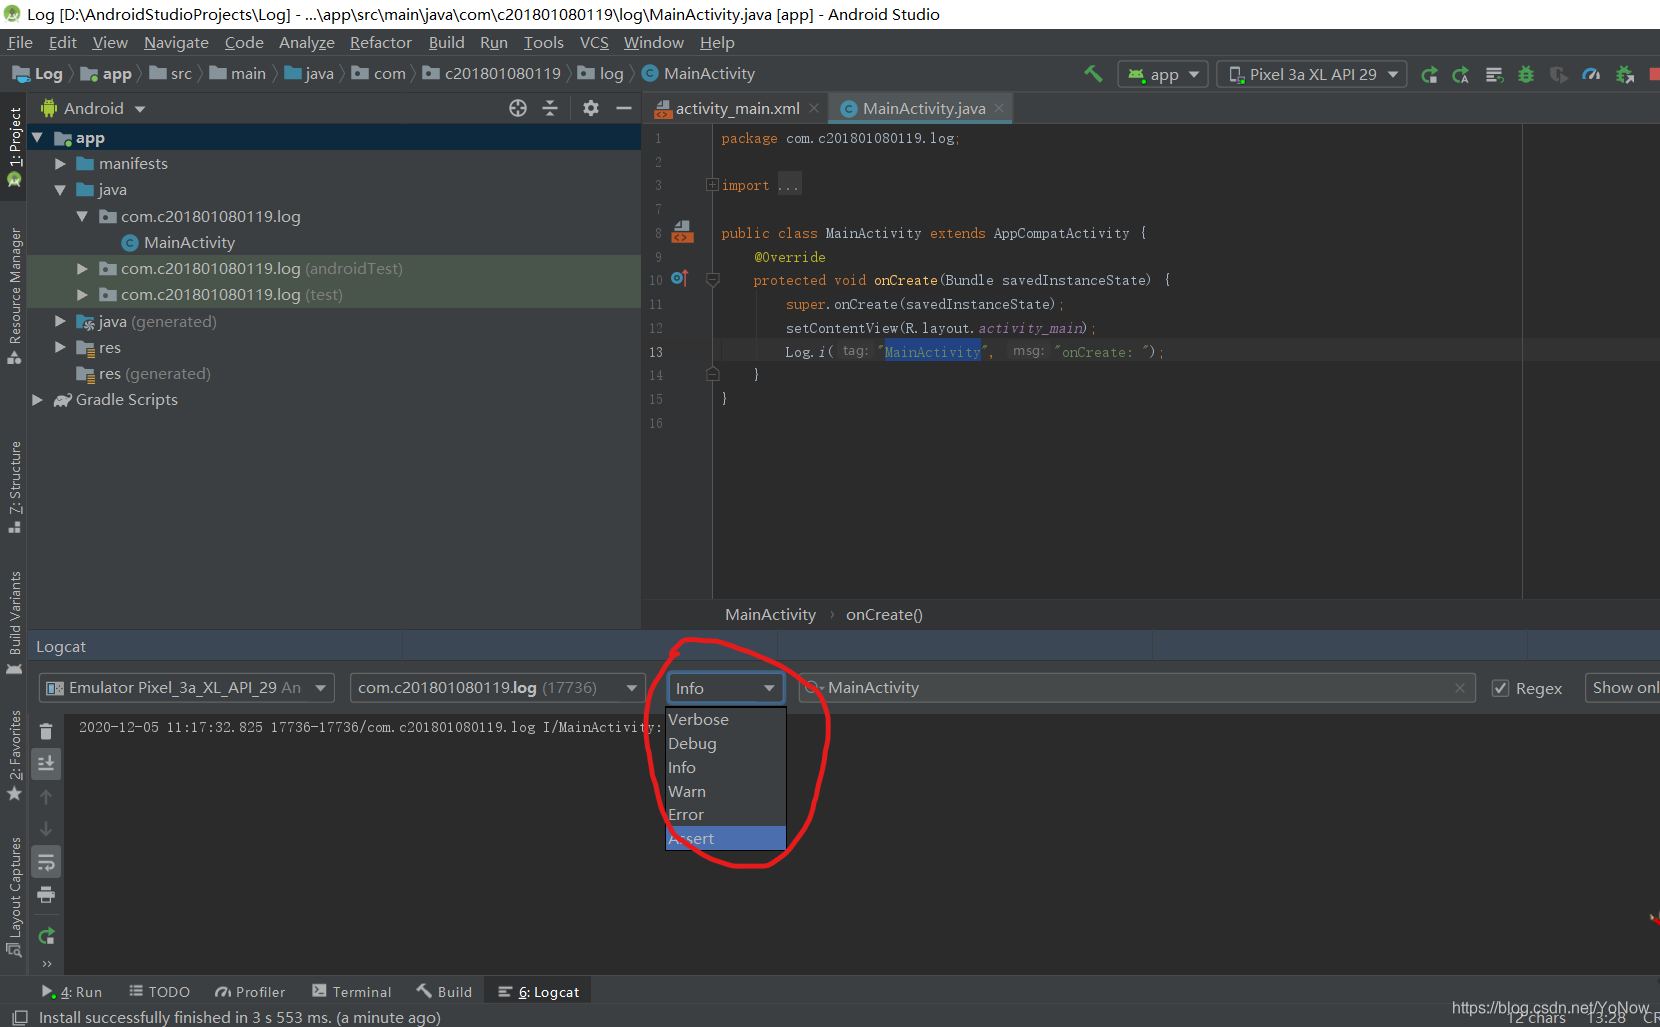Expand the res folder

click(x=60, y=348)
